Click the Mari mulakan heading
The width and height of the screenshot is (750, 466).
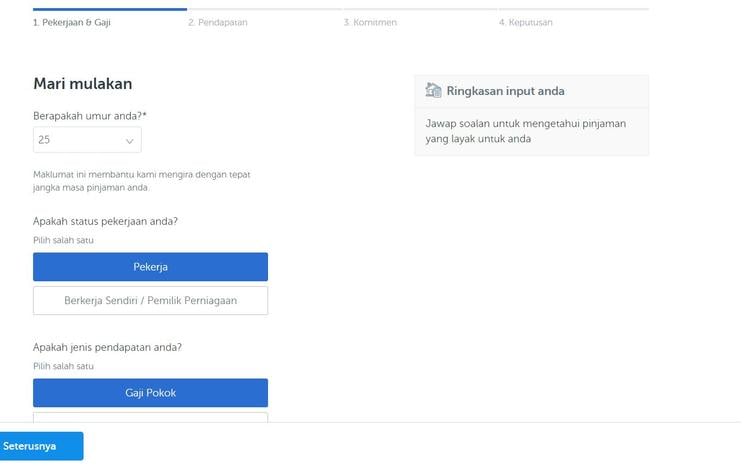tap(83, 84)
